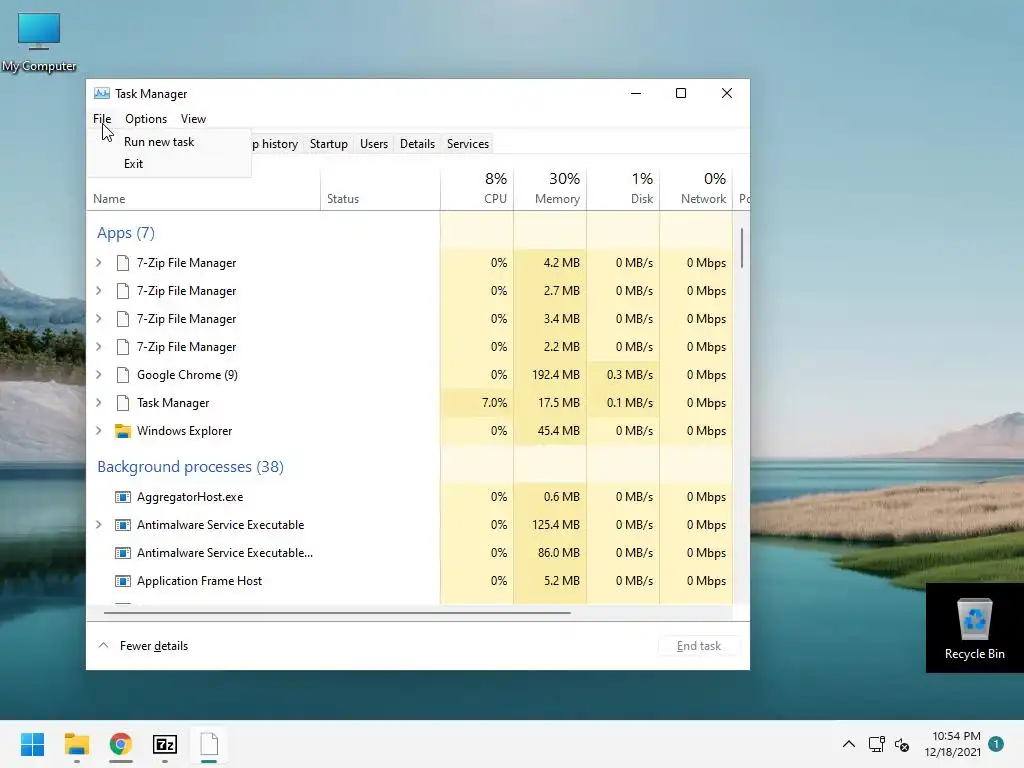Click the 86.0 MB memory value
Viewport: 1024px width, 768px height.
558,553
